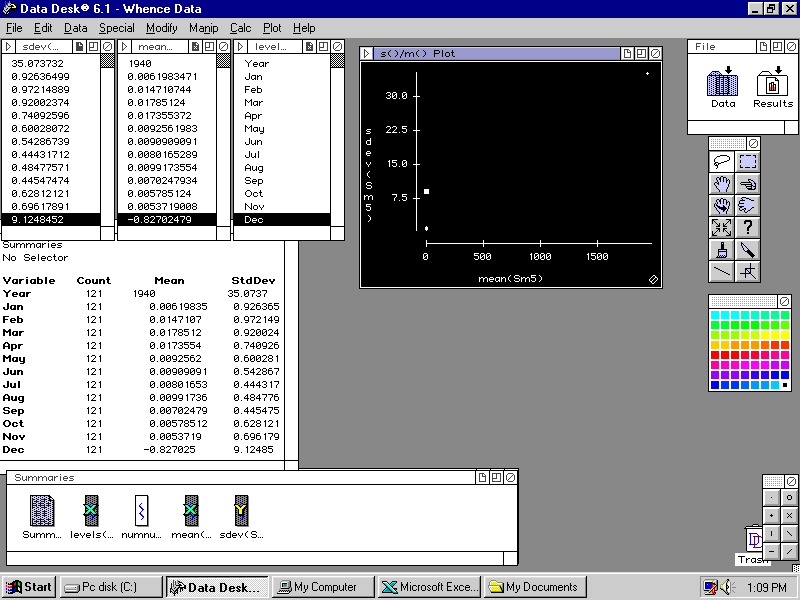800x600 pixels.
Task: Open the Manip menu
Action: pyautogui.click(x=203, y=28)
